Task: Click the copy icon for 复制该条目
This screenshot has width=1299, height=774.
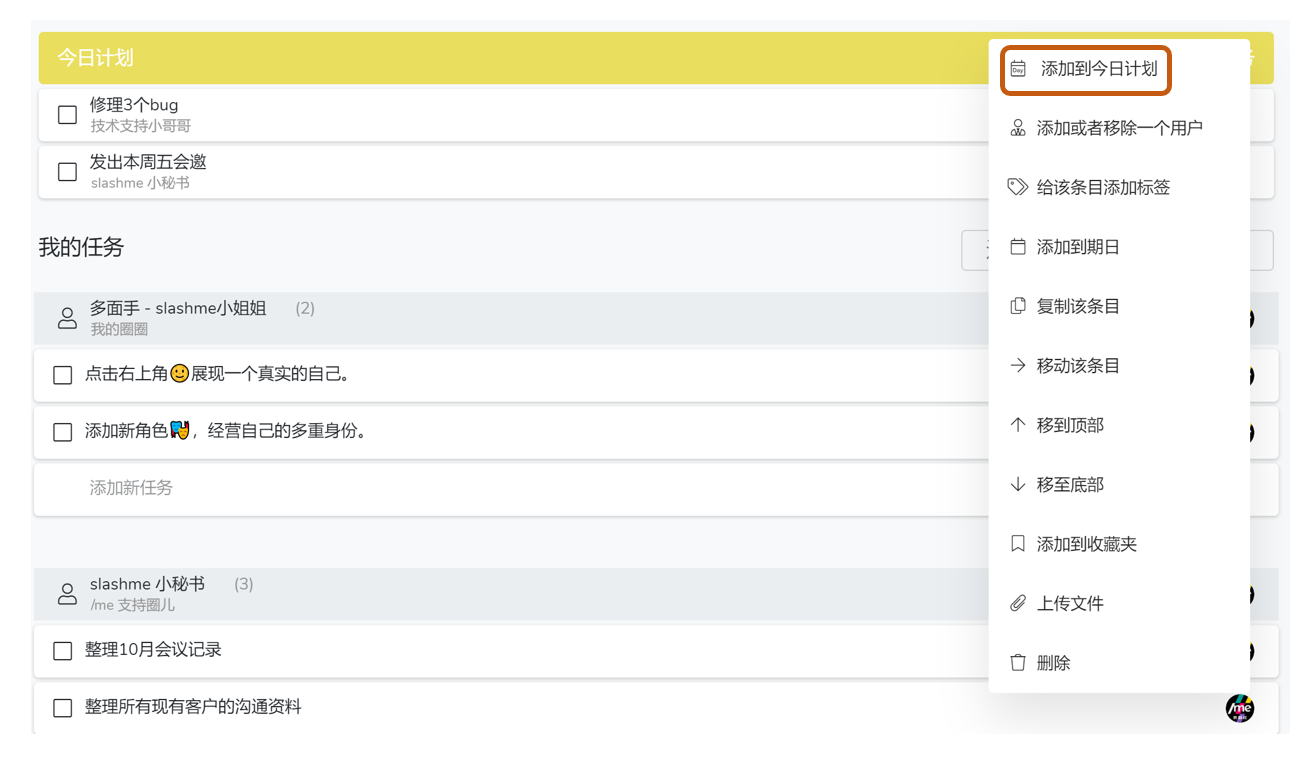Action: 1018,306
